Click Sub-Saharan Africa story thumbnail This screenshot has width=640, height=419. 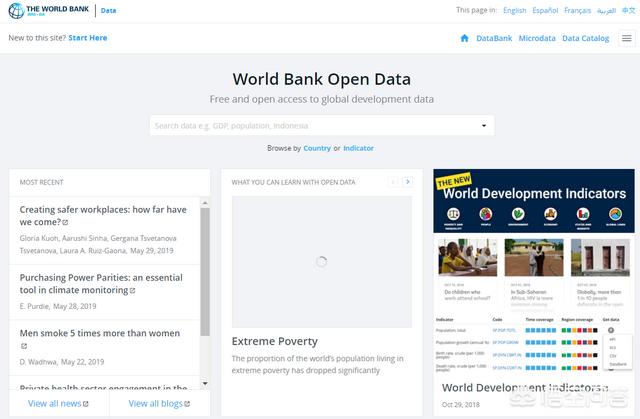[x=534, y=257]
